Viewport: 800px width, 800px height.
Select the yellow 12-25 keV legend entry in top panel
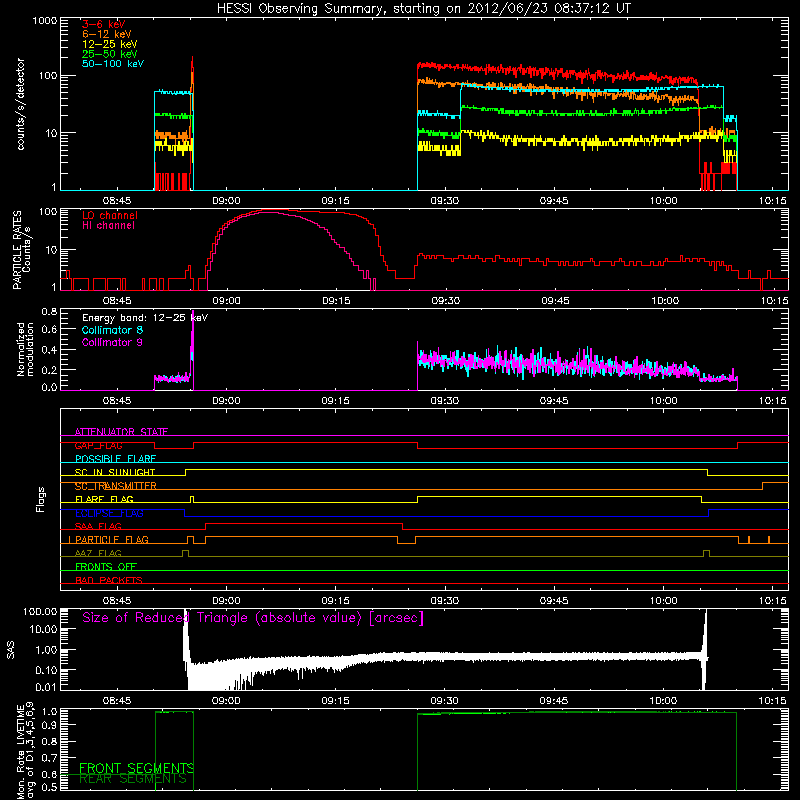tap(110, 44)
